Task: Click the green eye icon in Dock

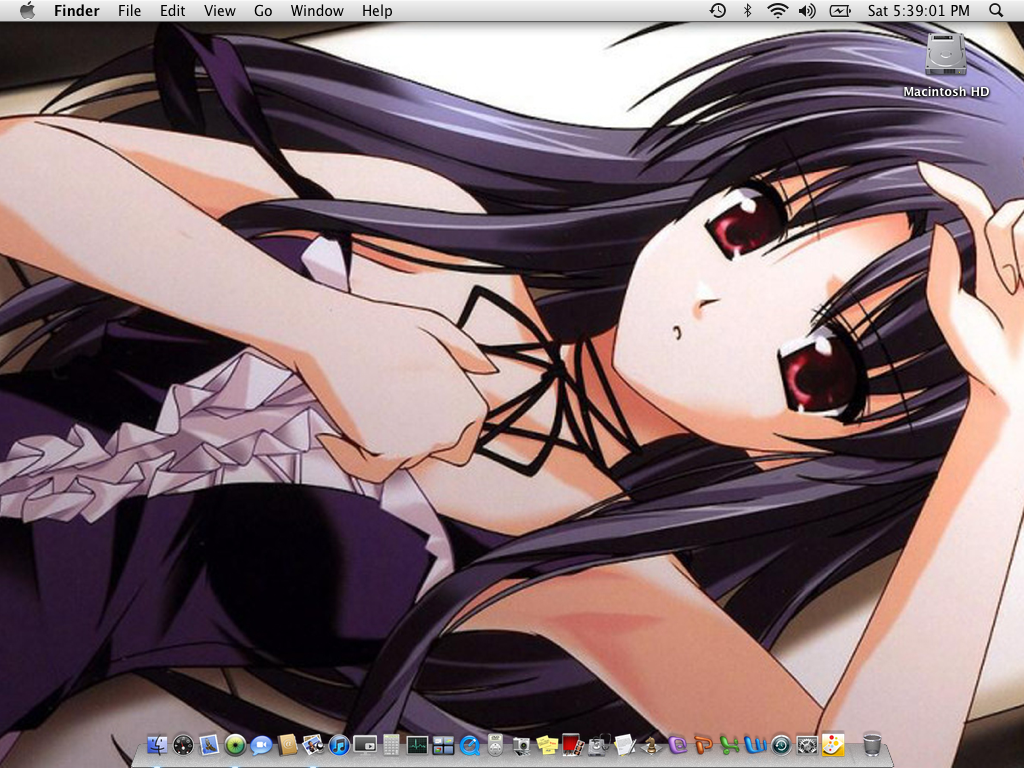Action: click(235, 744)
